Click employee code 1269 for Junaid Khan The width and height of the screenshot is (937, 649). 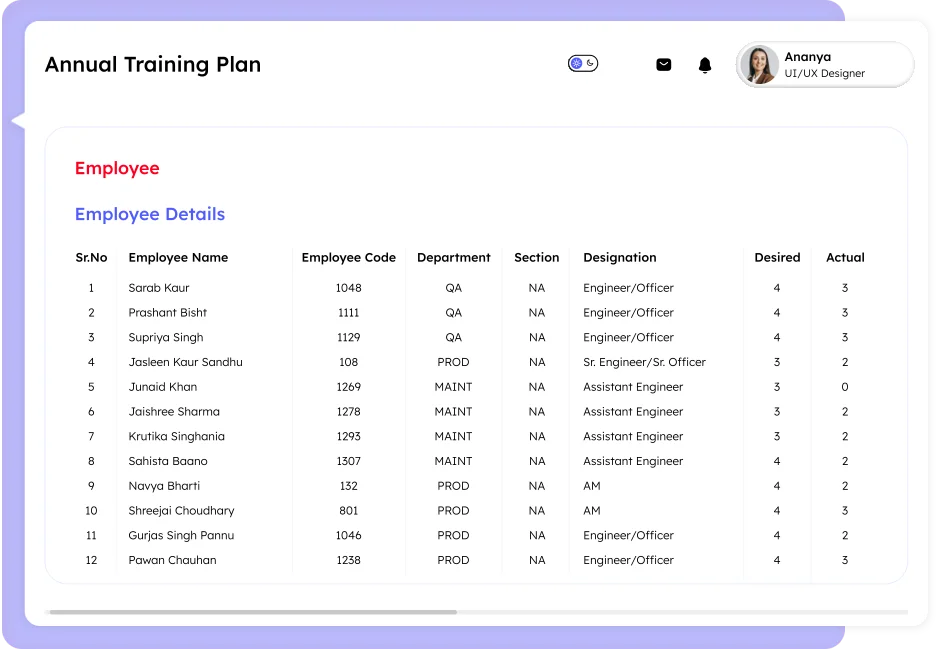coord(348,387)
